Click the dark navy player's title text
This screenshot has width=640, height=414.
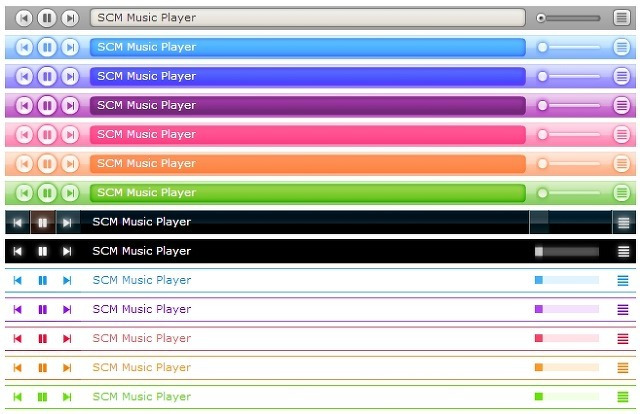[x=142, y=222]
